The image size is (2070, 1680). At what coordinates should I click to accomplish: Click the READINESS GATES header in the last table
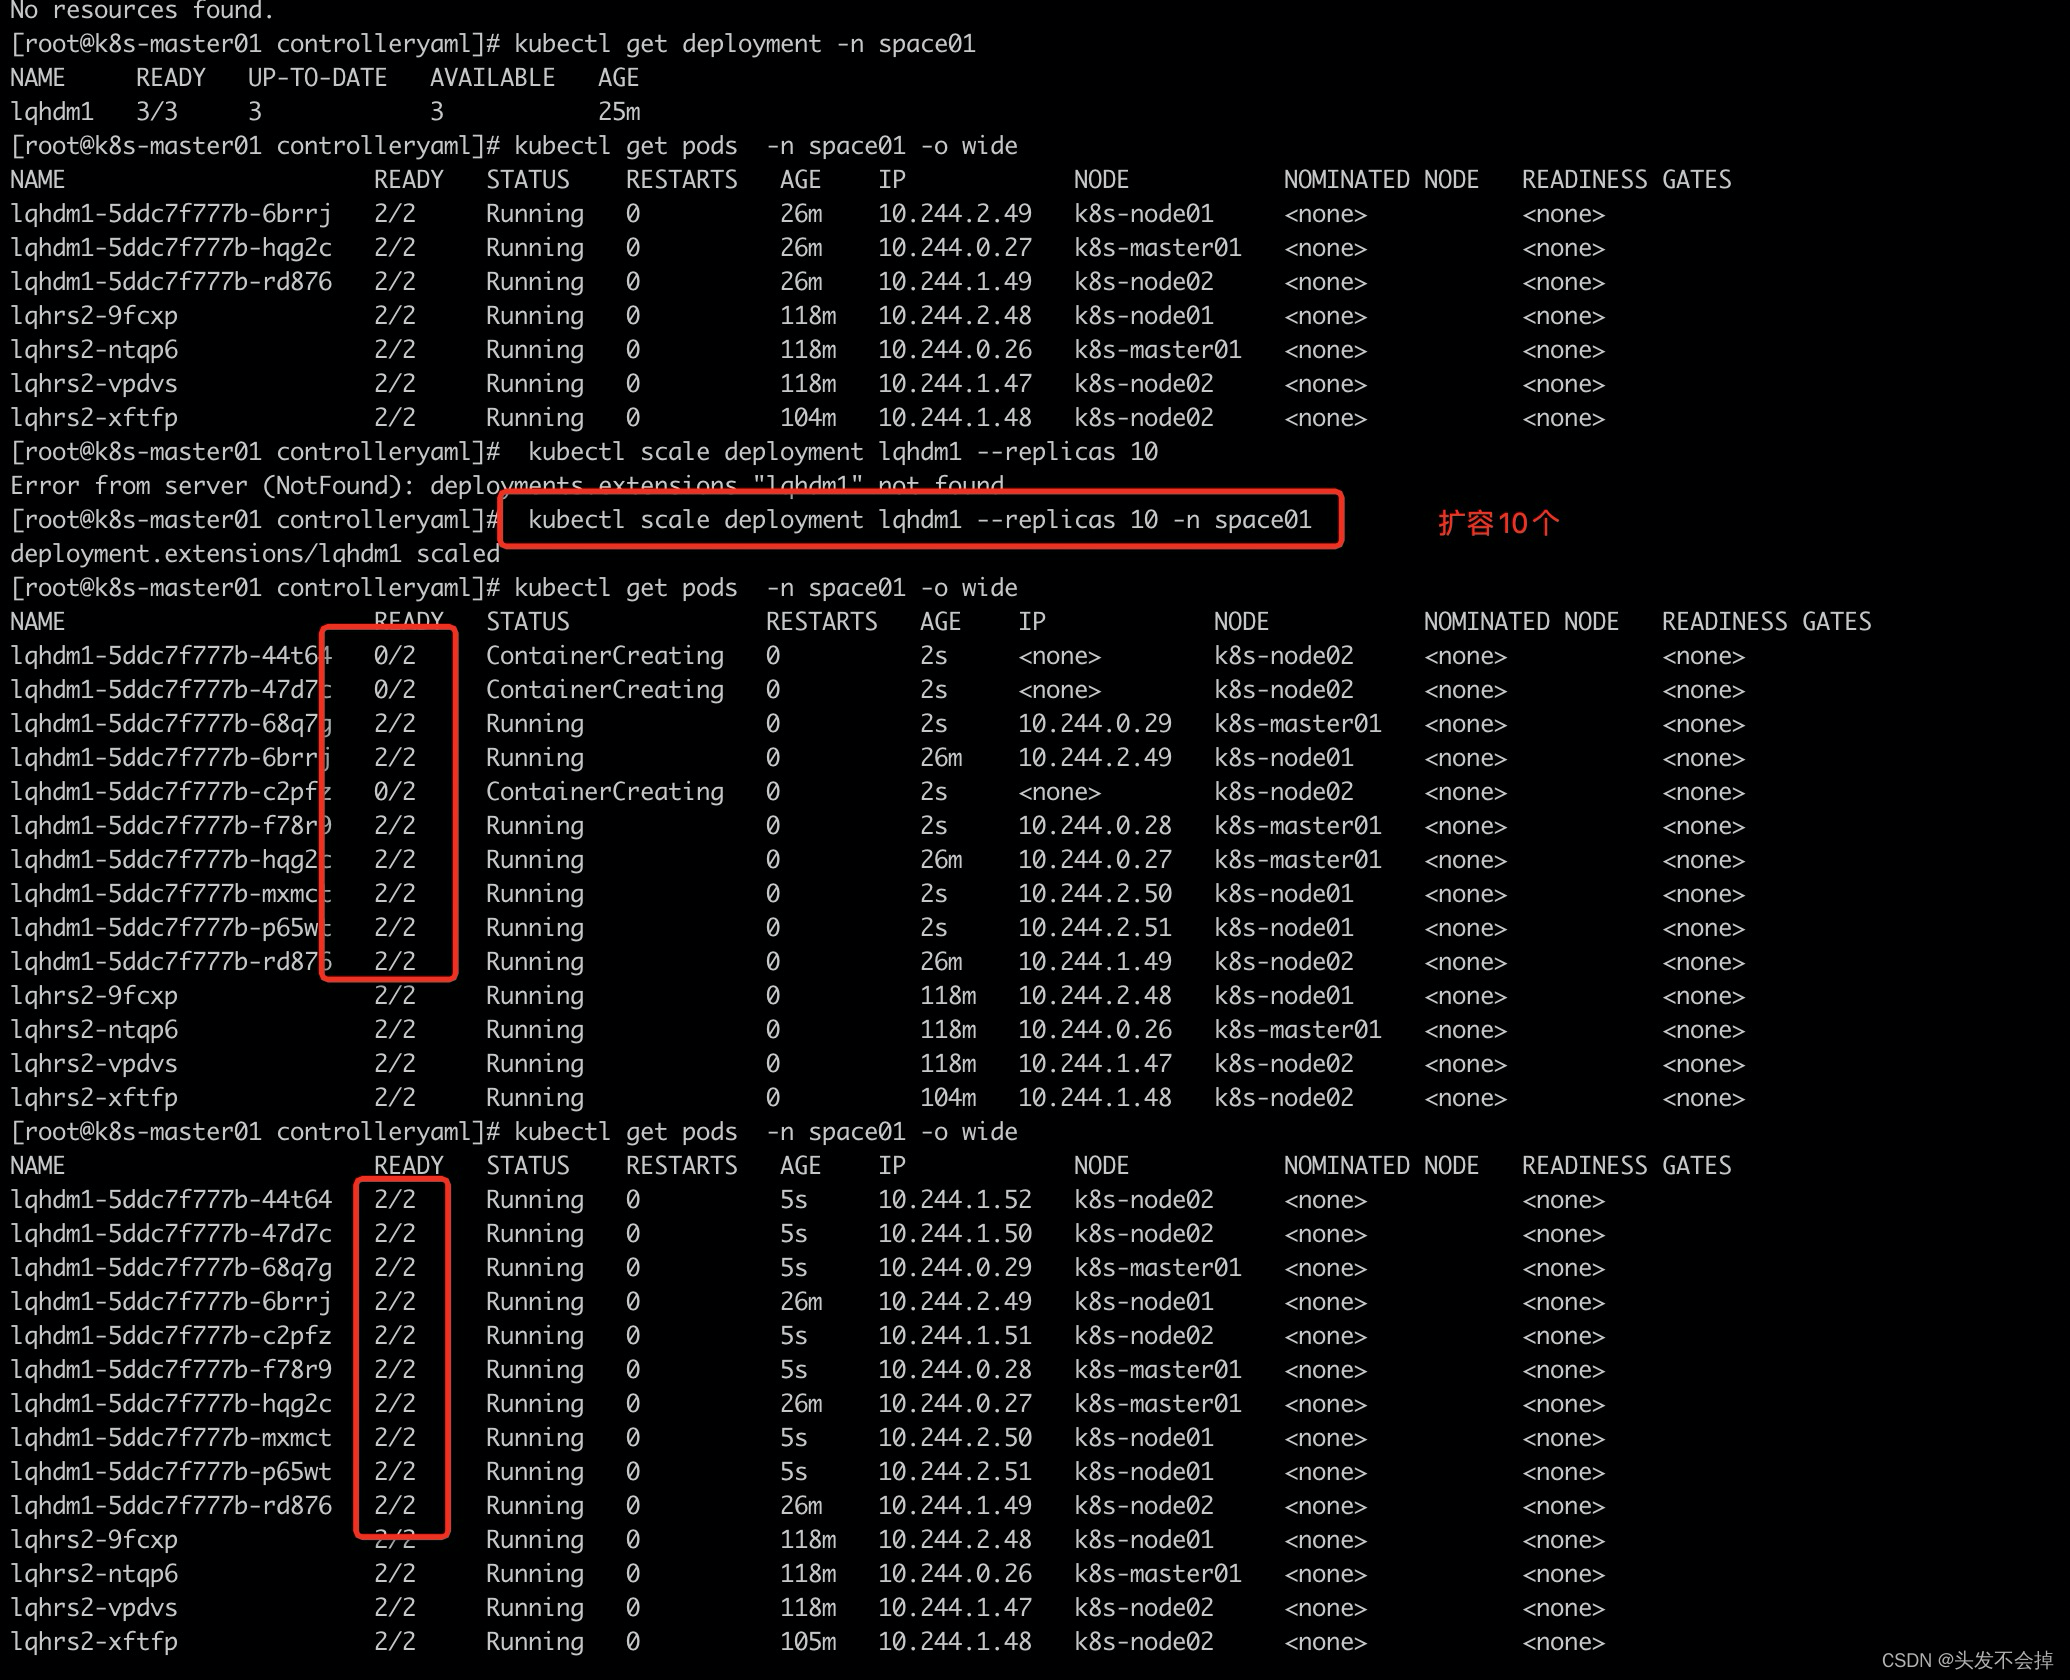[1626, 1166]
